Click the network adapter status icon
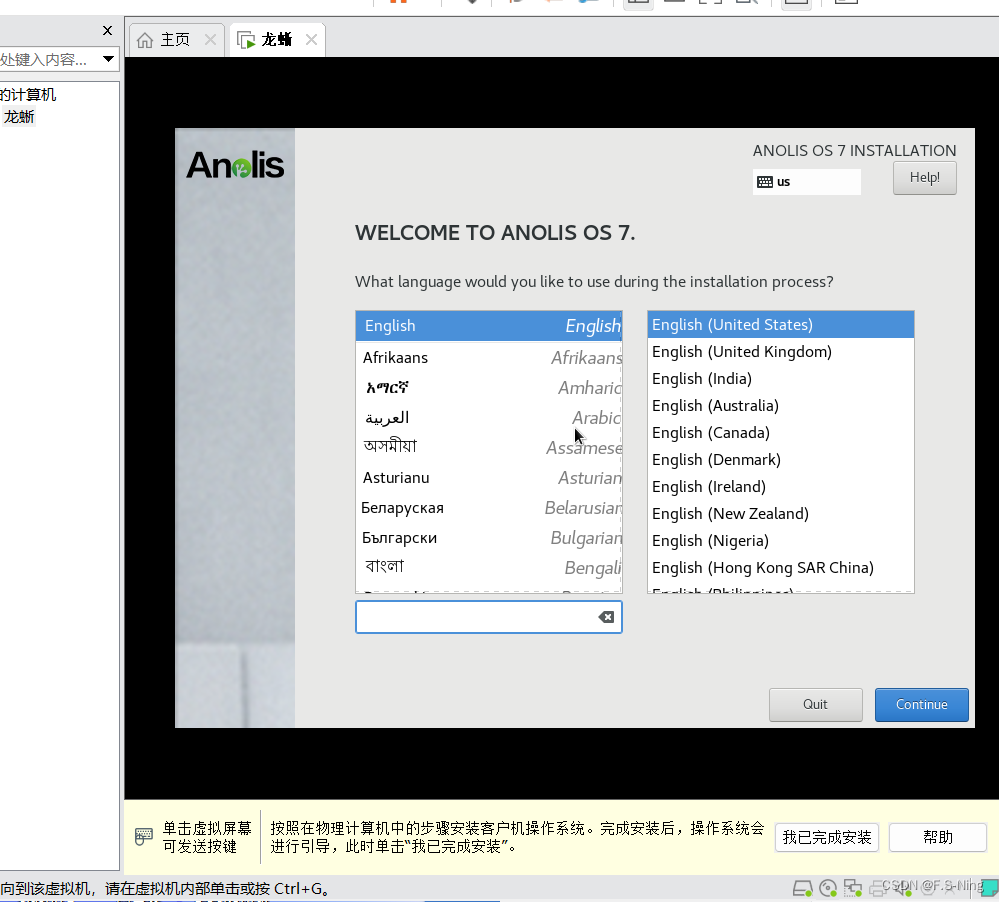The height and width of the screenshot is (902, 999). pos(852,887)
